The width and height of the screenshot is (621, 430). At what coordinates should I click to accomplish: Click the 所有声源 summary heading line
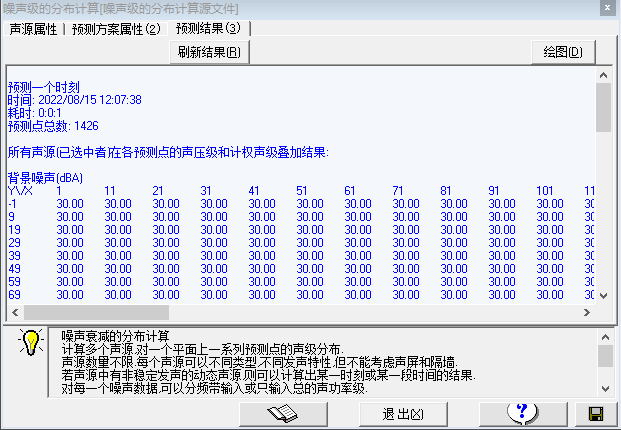168,152
